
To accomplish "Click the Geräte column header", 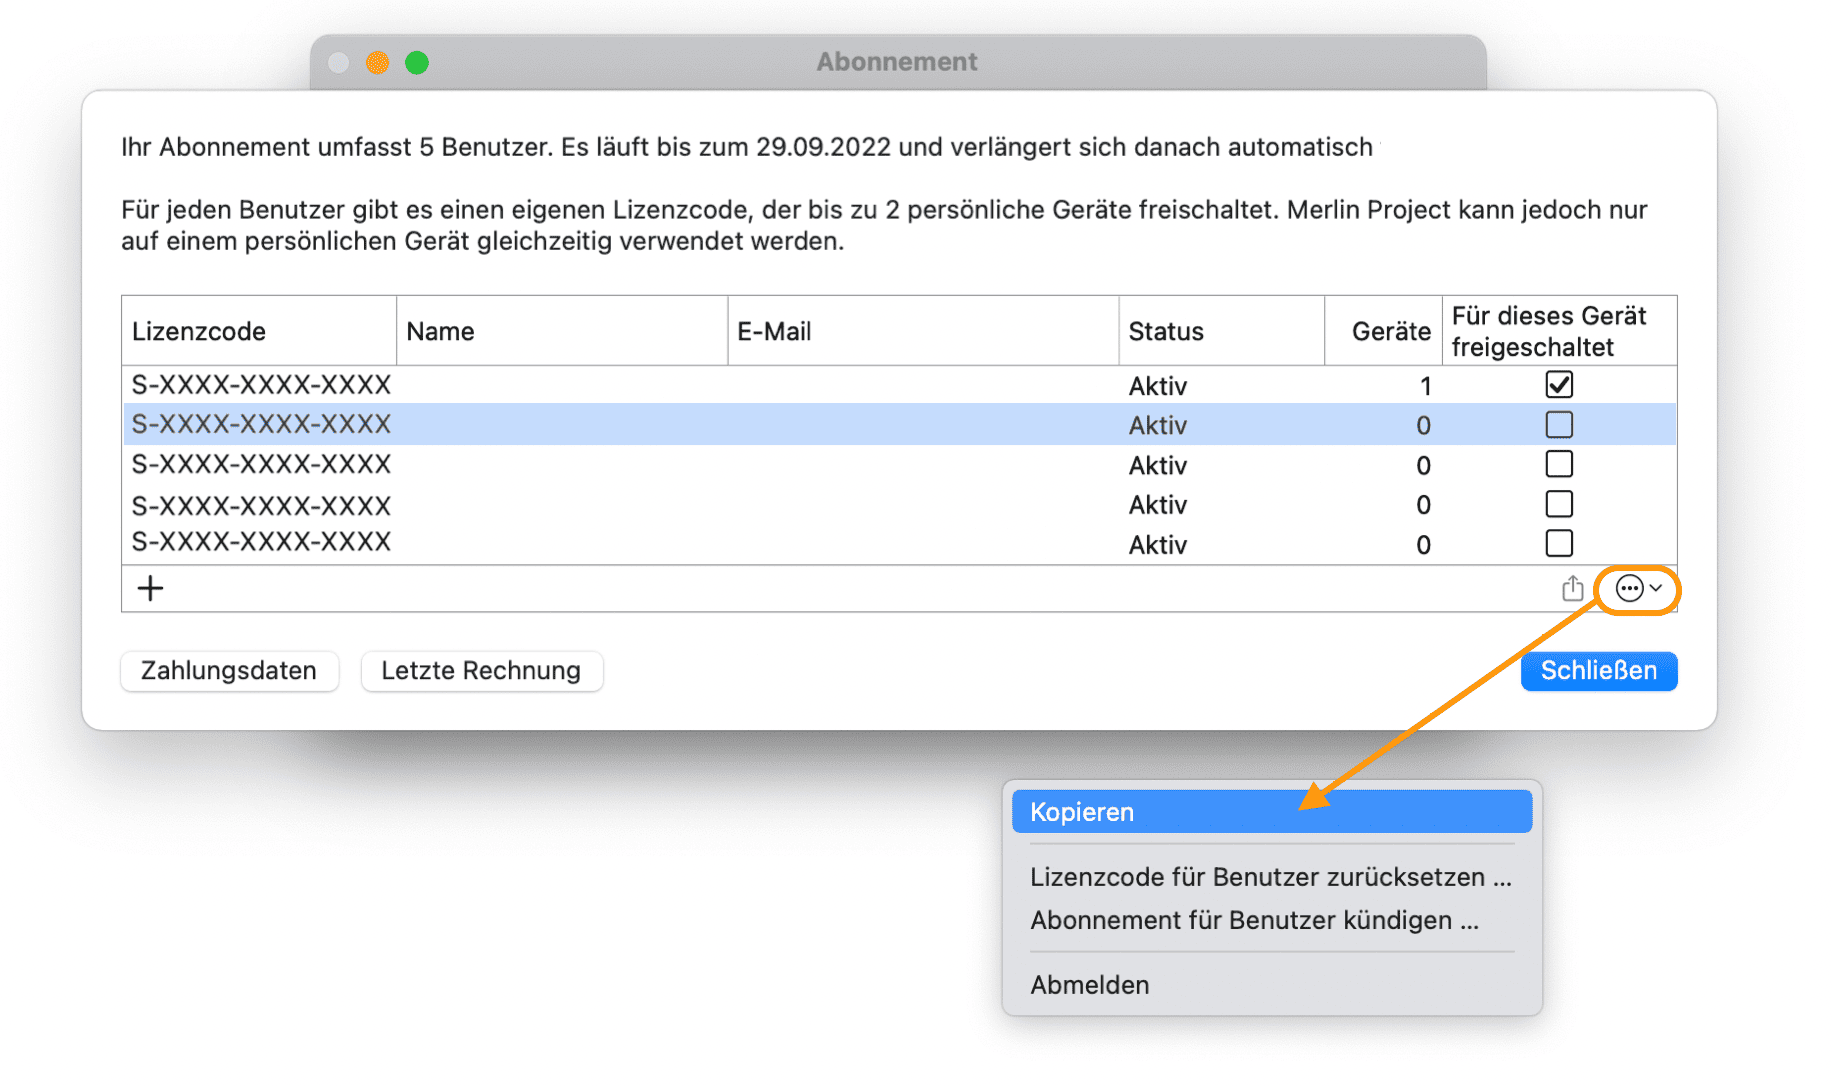I will coord(1389,331).
